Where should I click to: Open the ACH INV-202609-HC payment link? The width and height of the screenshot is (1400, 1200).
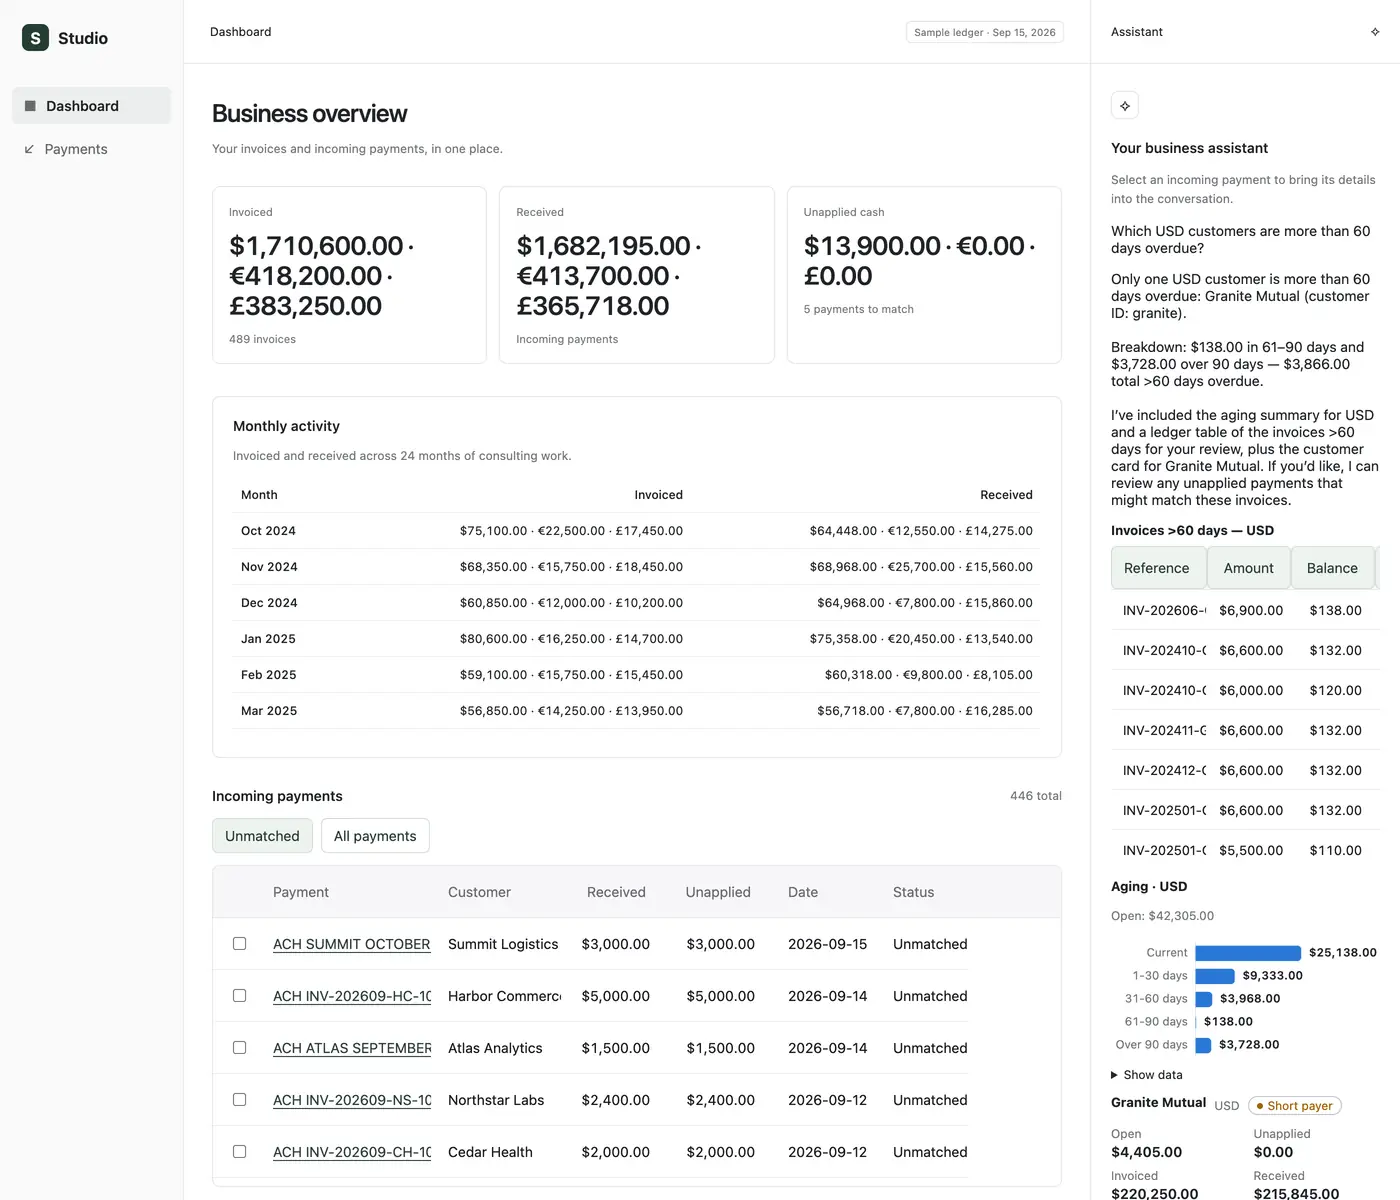click(x=352, y=996)
